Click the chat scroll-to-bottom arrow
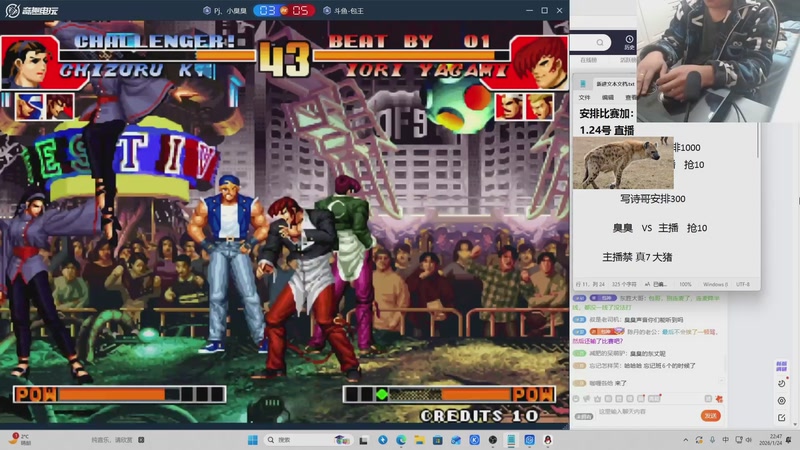The height and width of the screenshot is (450, 800). (x=721, y=381)
